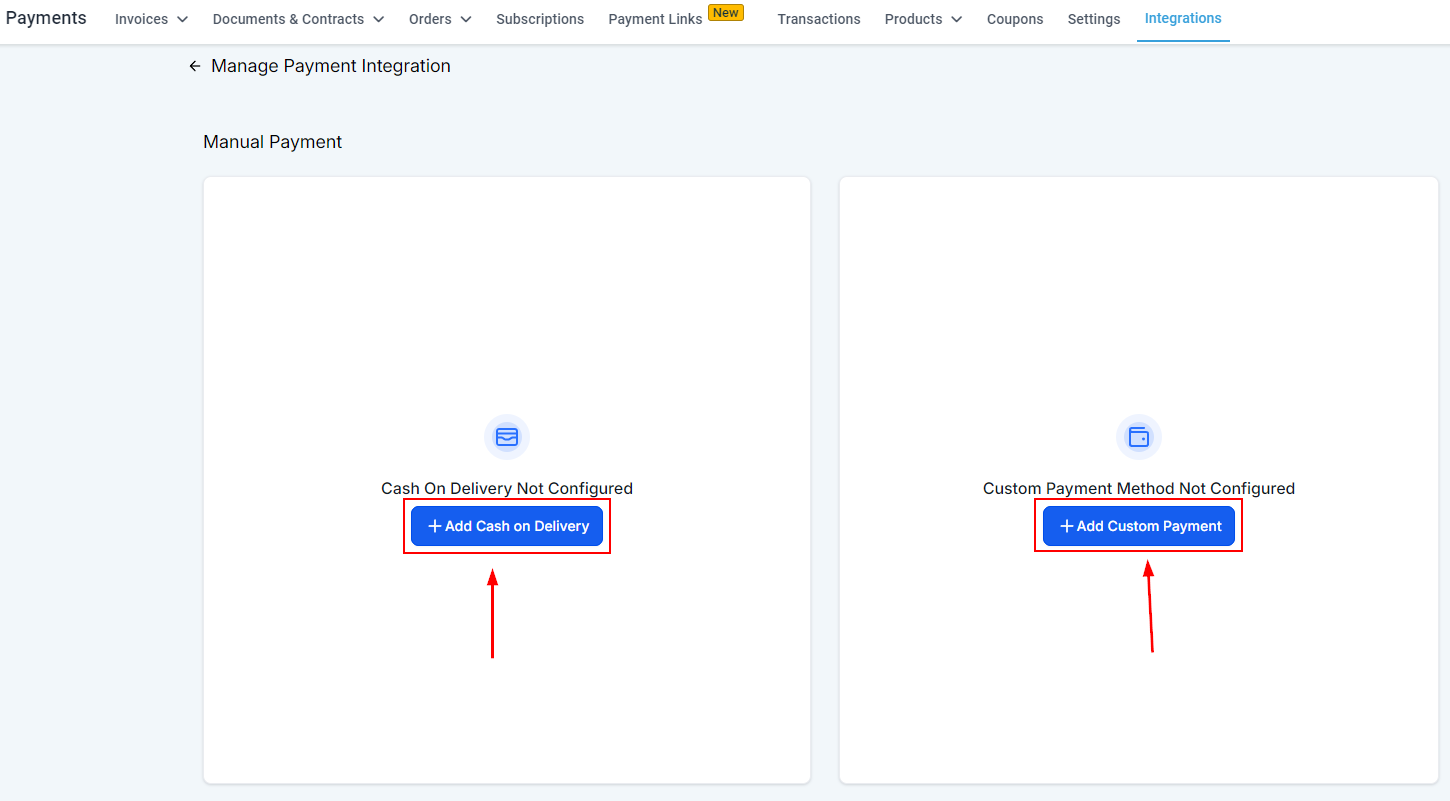Image resolution: width=1450 pixels, height=801 pixels.
Task: Click the New badge on Payment Links
Action: 725,13
